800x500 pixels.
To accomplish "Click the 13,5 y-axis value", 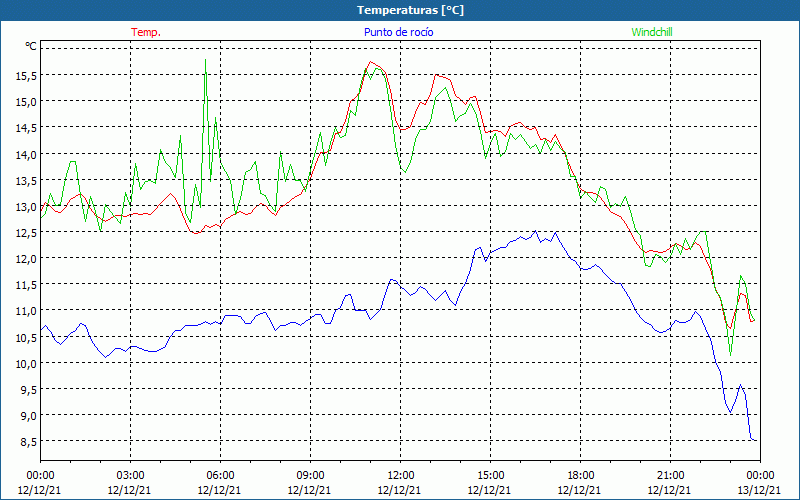I will pyautogui.click(x=26, y=181).
